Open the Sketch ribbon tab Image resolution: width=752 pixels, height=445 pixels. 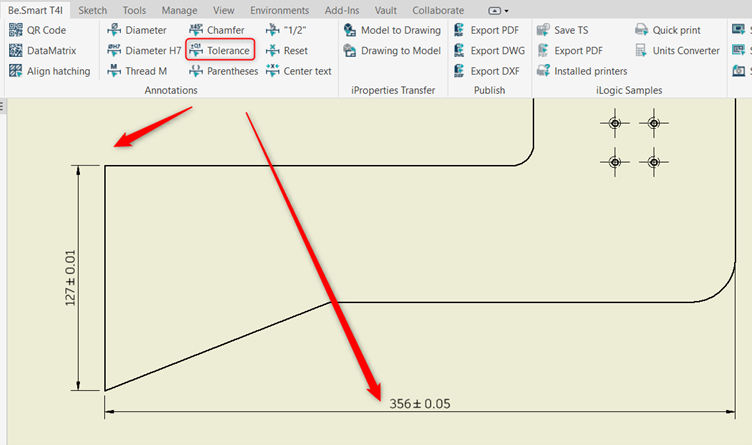(x=93, y=10)
